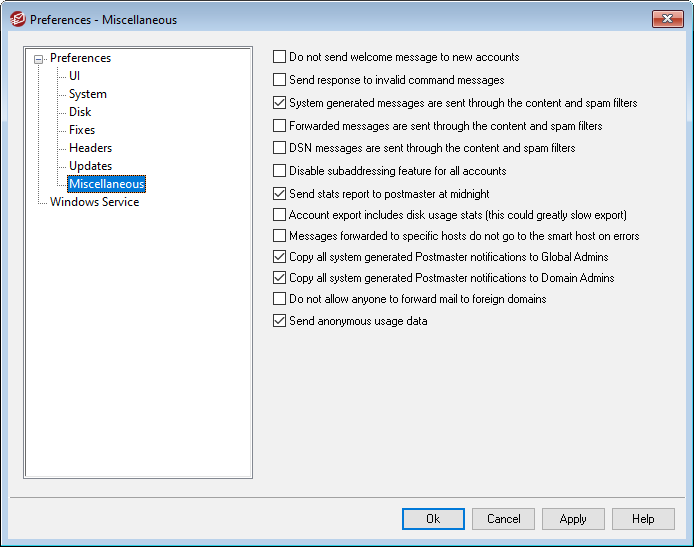Image resolution: width=694 pixels, height=547 pixels.
Task: Select Windows Service in the tree
Action: point(95,202)
